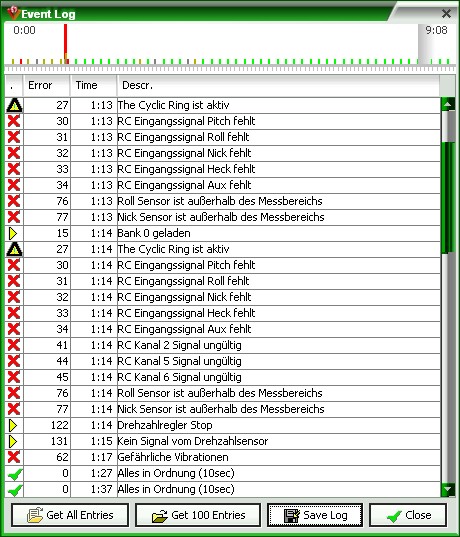The height and width of the screenshot is (537, 460).
Task: Click the scrollbar down arrow
Action: click(x=448, y=490)
